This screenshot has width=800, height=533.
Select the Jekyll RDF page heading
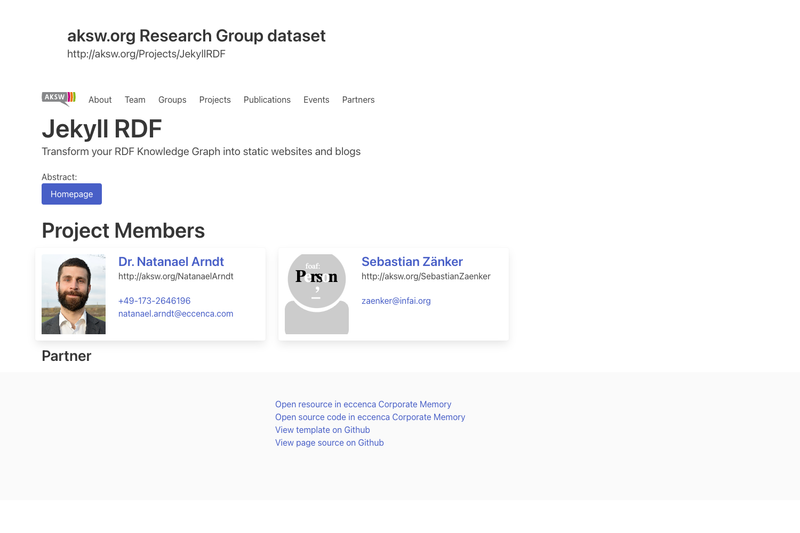(x=102, y=129)
